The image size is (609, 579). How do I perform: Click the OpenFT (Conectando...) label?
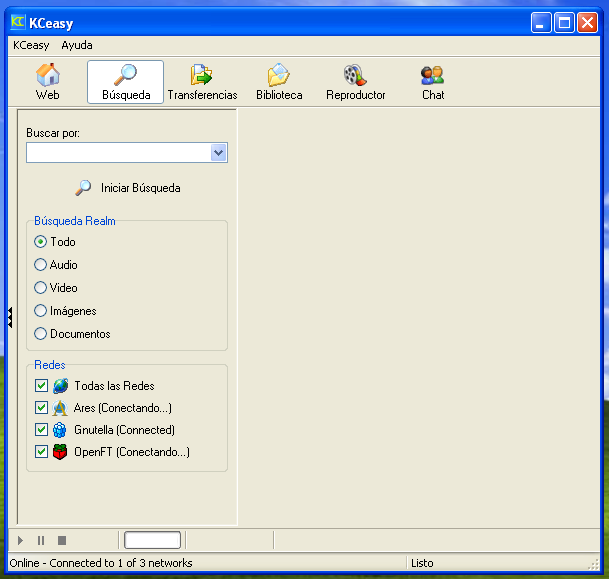click(132, 452)
